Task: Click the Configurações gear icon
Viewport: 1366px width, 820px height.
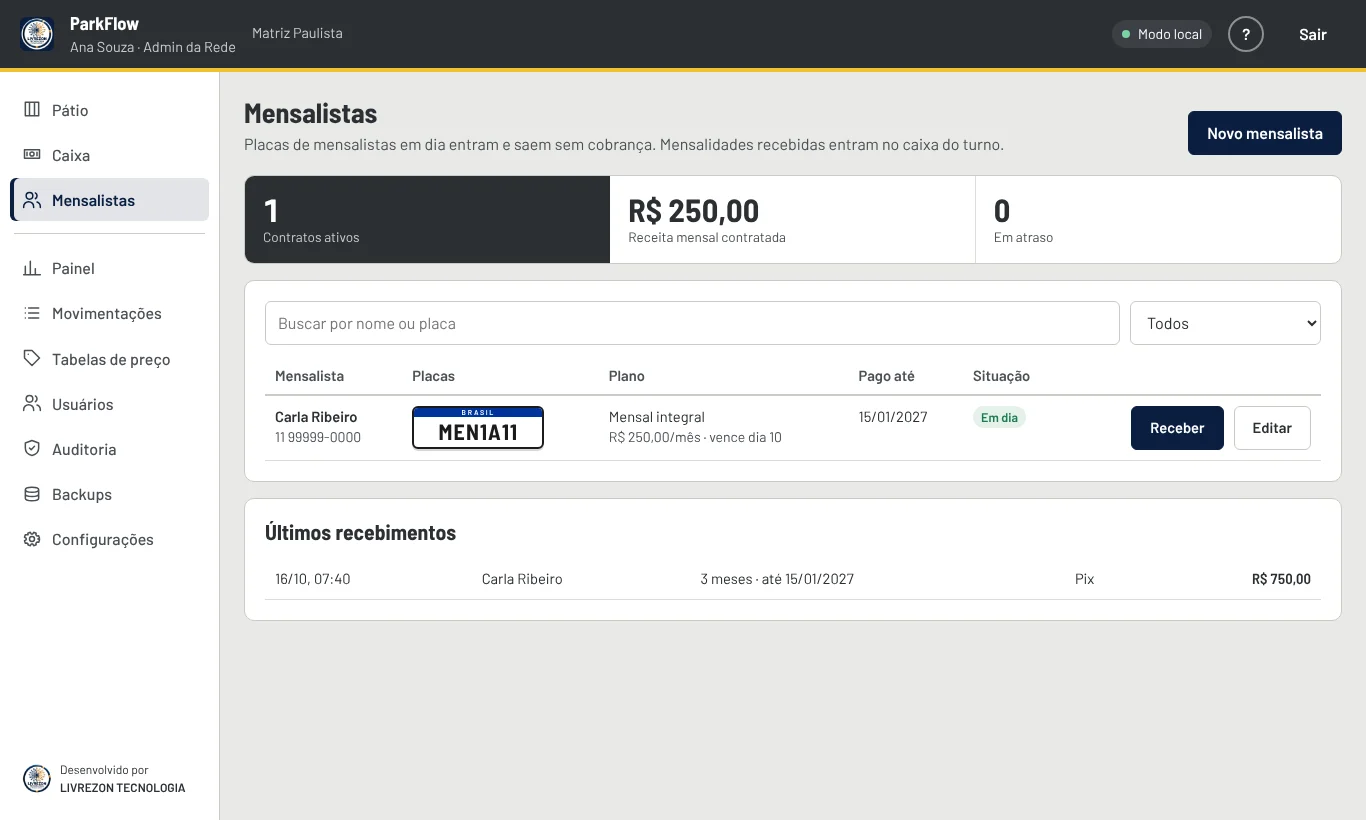Action: click(x=32, y=539)
